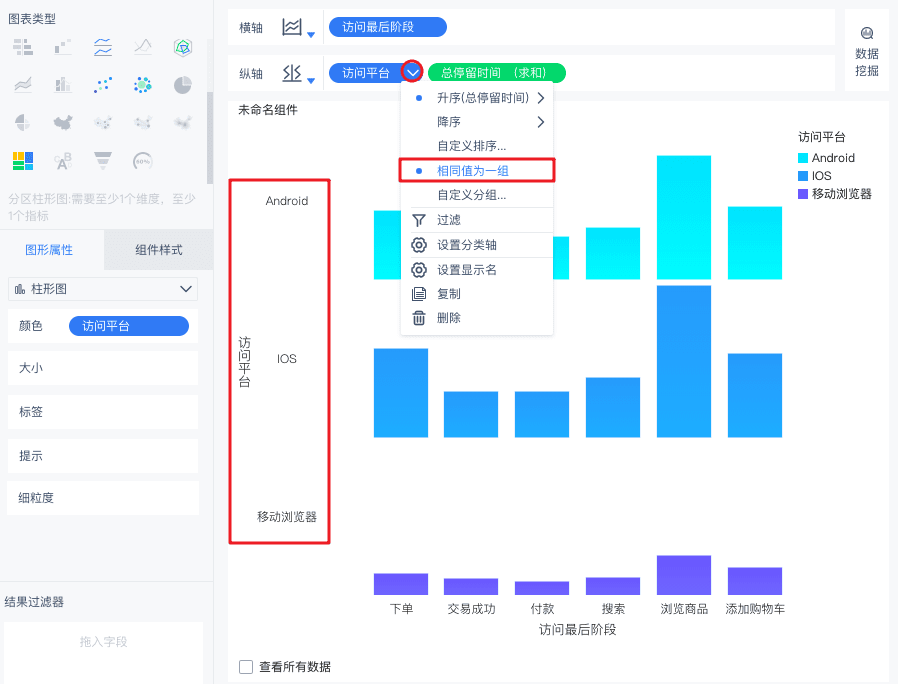The image size is (898, 684).
Task: Enable the 查看所有数据 checkbox
Action: point(246,667)
